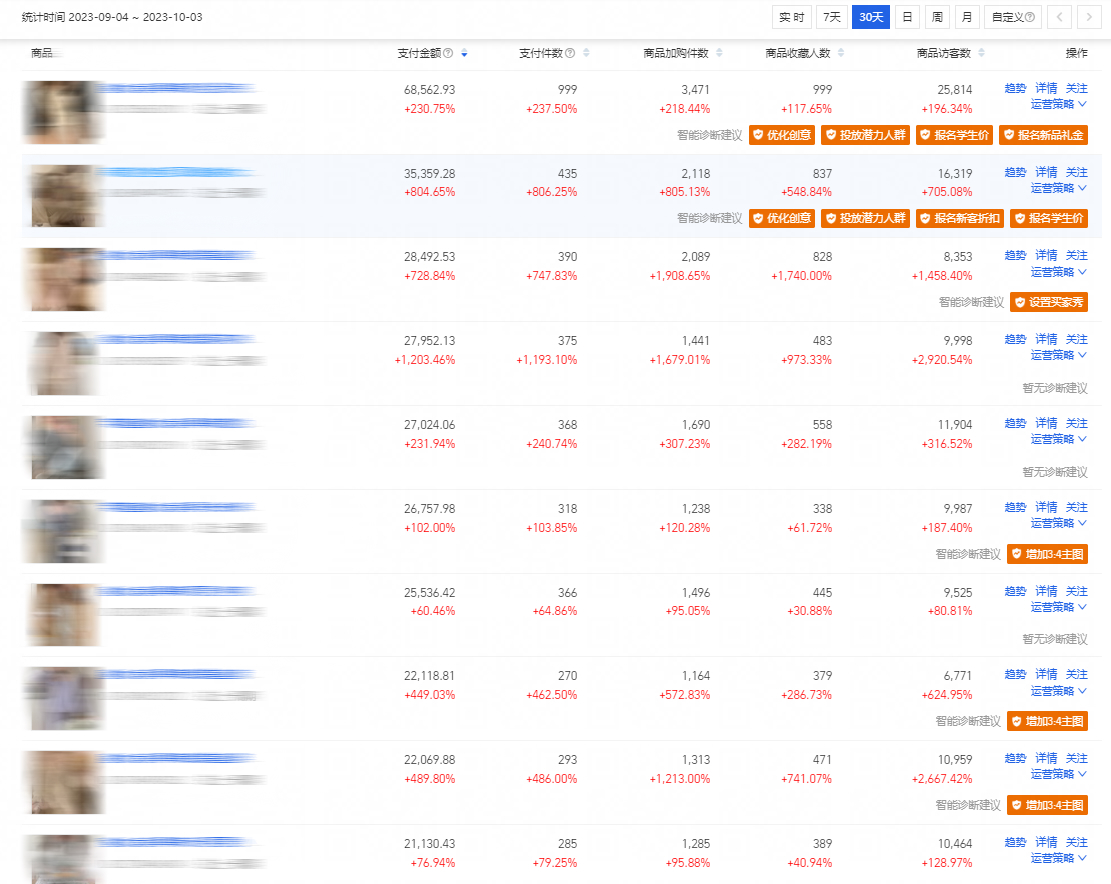The height and width of the screenshot is (884, 1111).
Task: Click help icon next to 支付金额 header
Action: pos(448,53)
